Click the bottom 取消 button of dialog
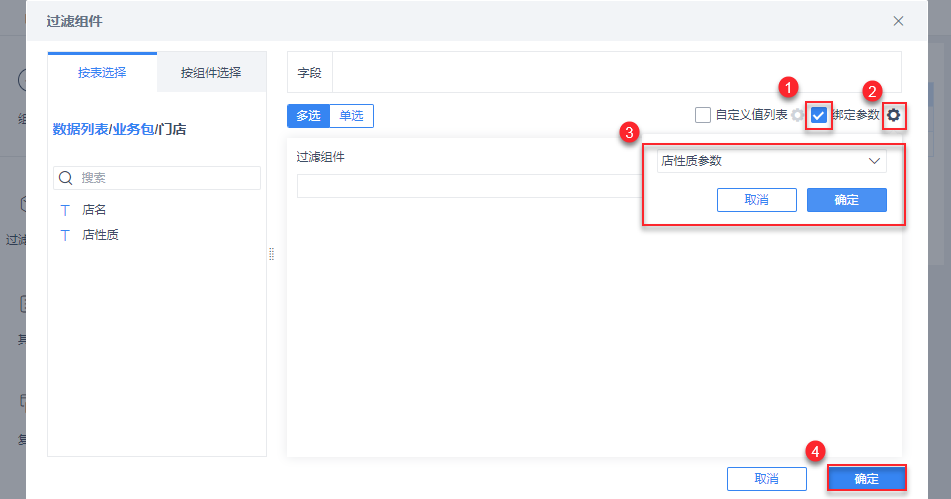This screenshot has width=951, height=499. 767,479
